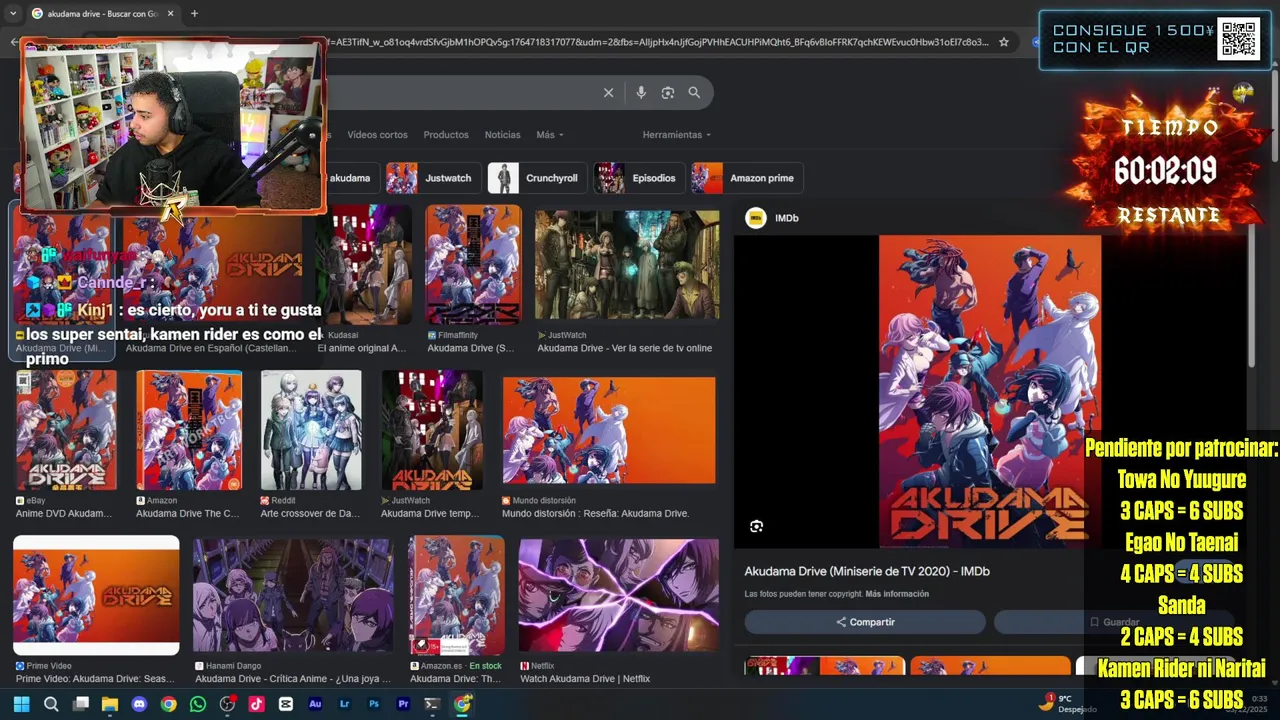Open a new browser tab
Image resolution: width=1280 pixels, height=720 pixels.
point(194,14)
